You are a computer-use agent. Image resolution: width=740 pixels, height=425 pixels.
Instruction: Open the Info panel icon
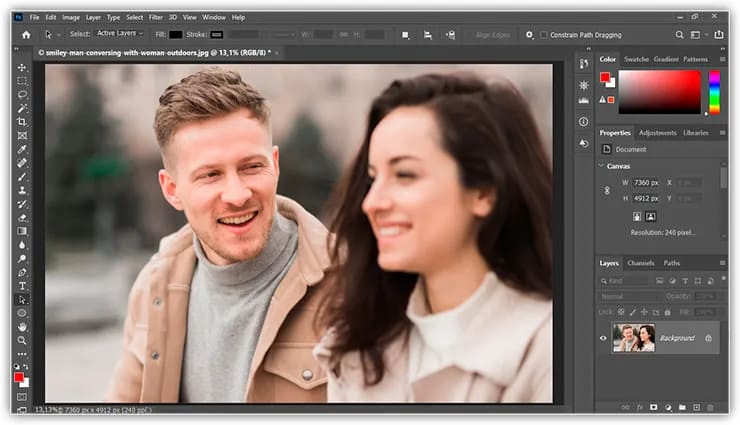click(x=584, y=122)
